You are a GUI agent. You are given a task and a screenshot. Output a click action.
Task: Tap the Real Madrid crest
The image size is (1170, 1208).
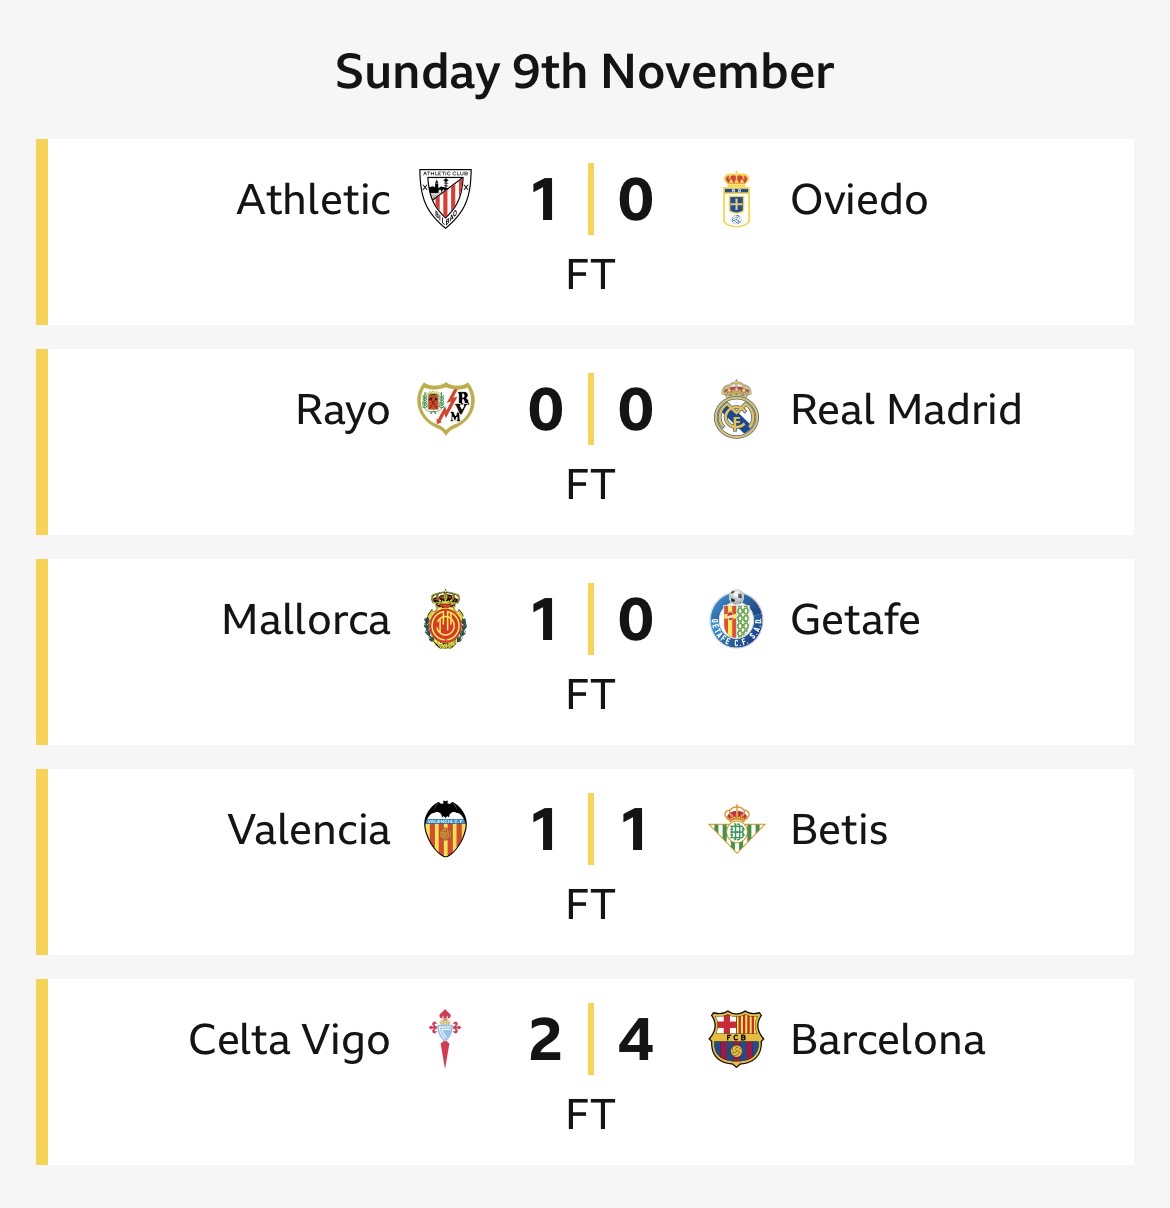(736, 409)
